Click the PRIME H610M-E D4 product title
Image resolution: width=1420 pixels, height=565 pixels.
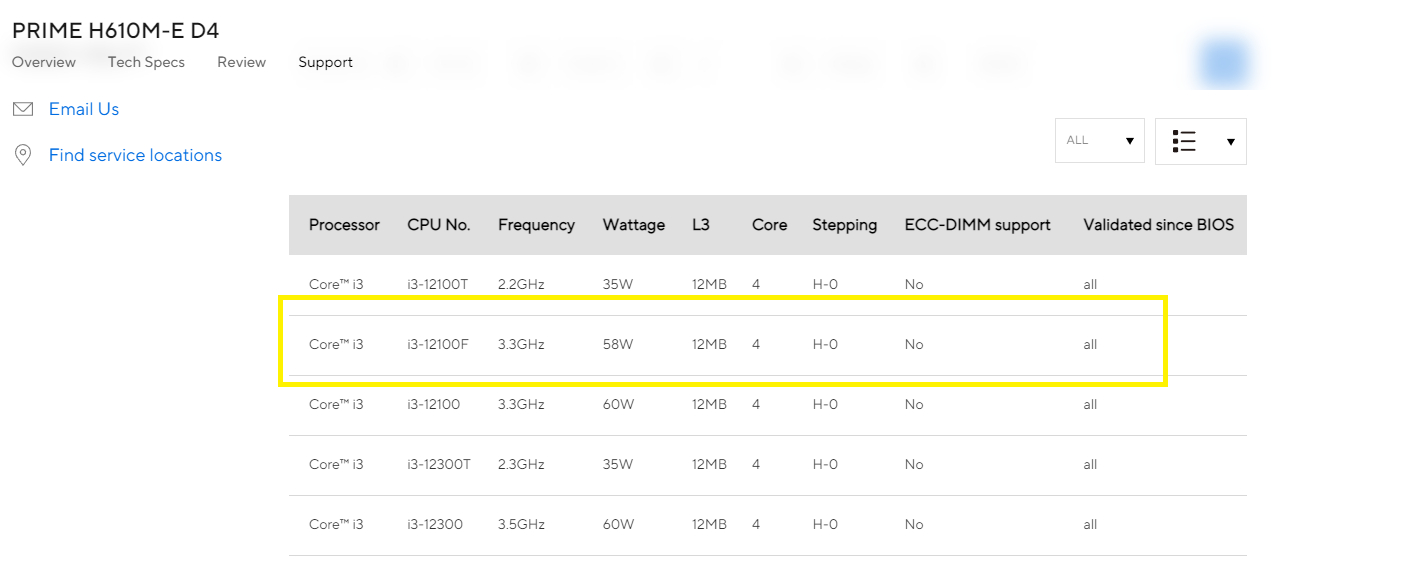click(x=116, y=30)
